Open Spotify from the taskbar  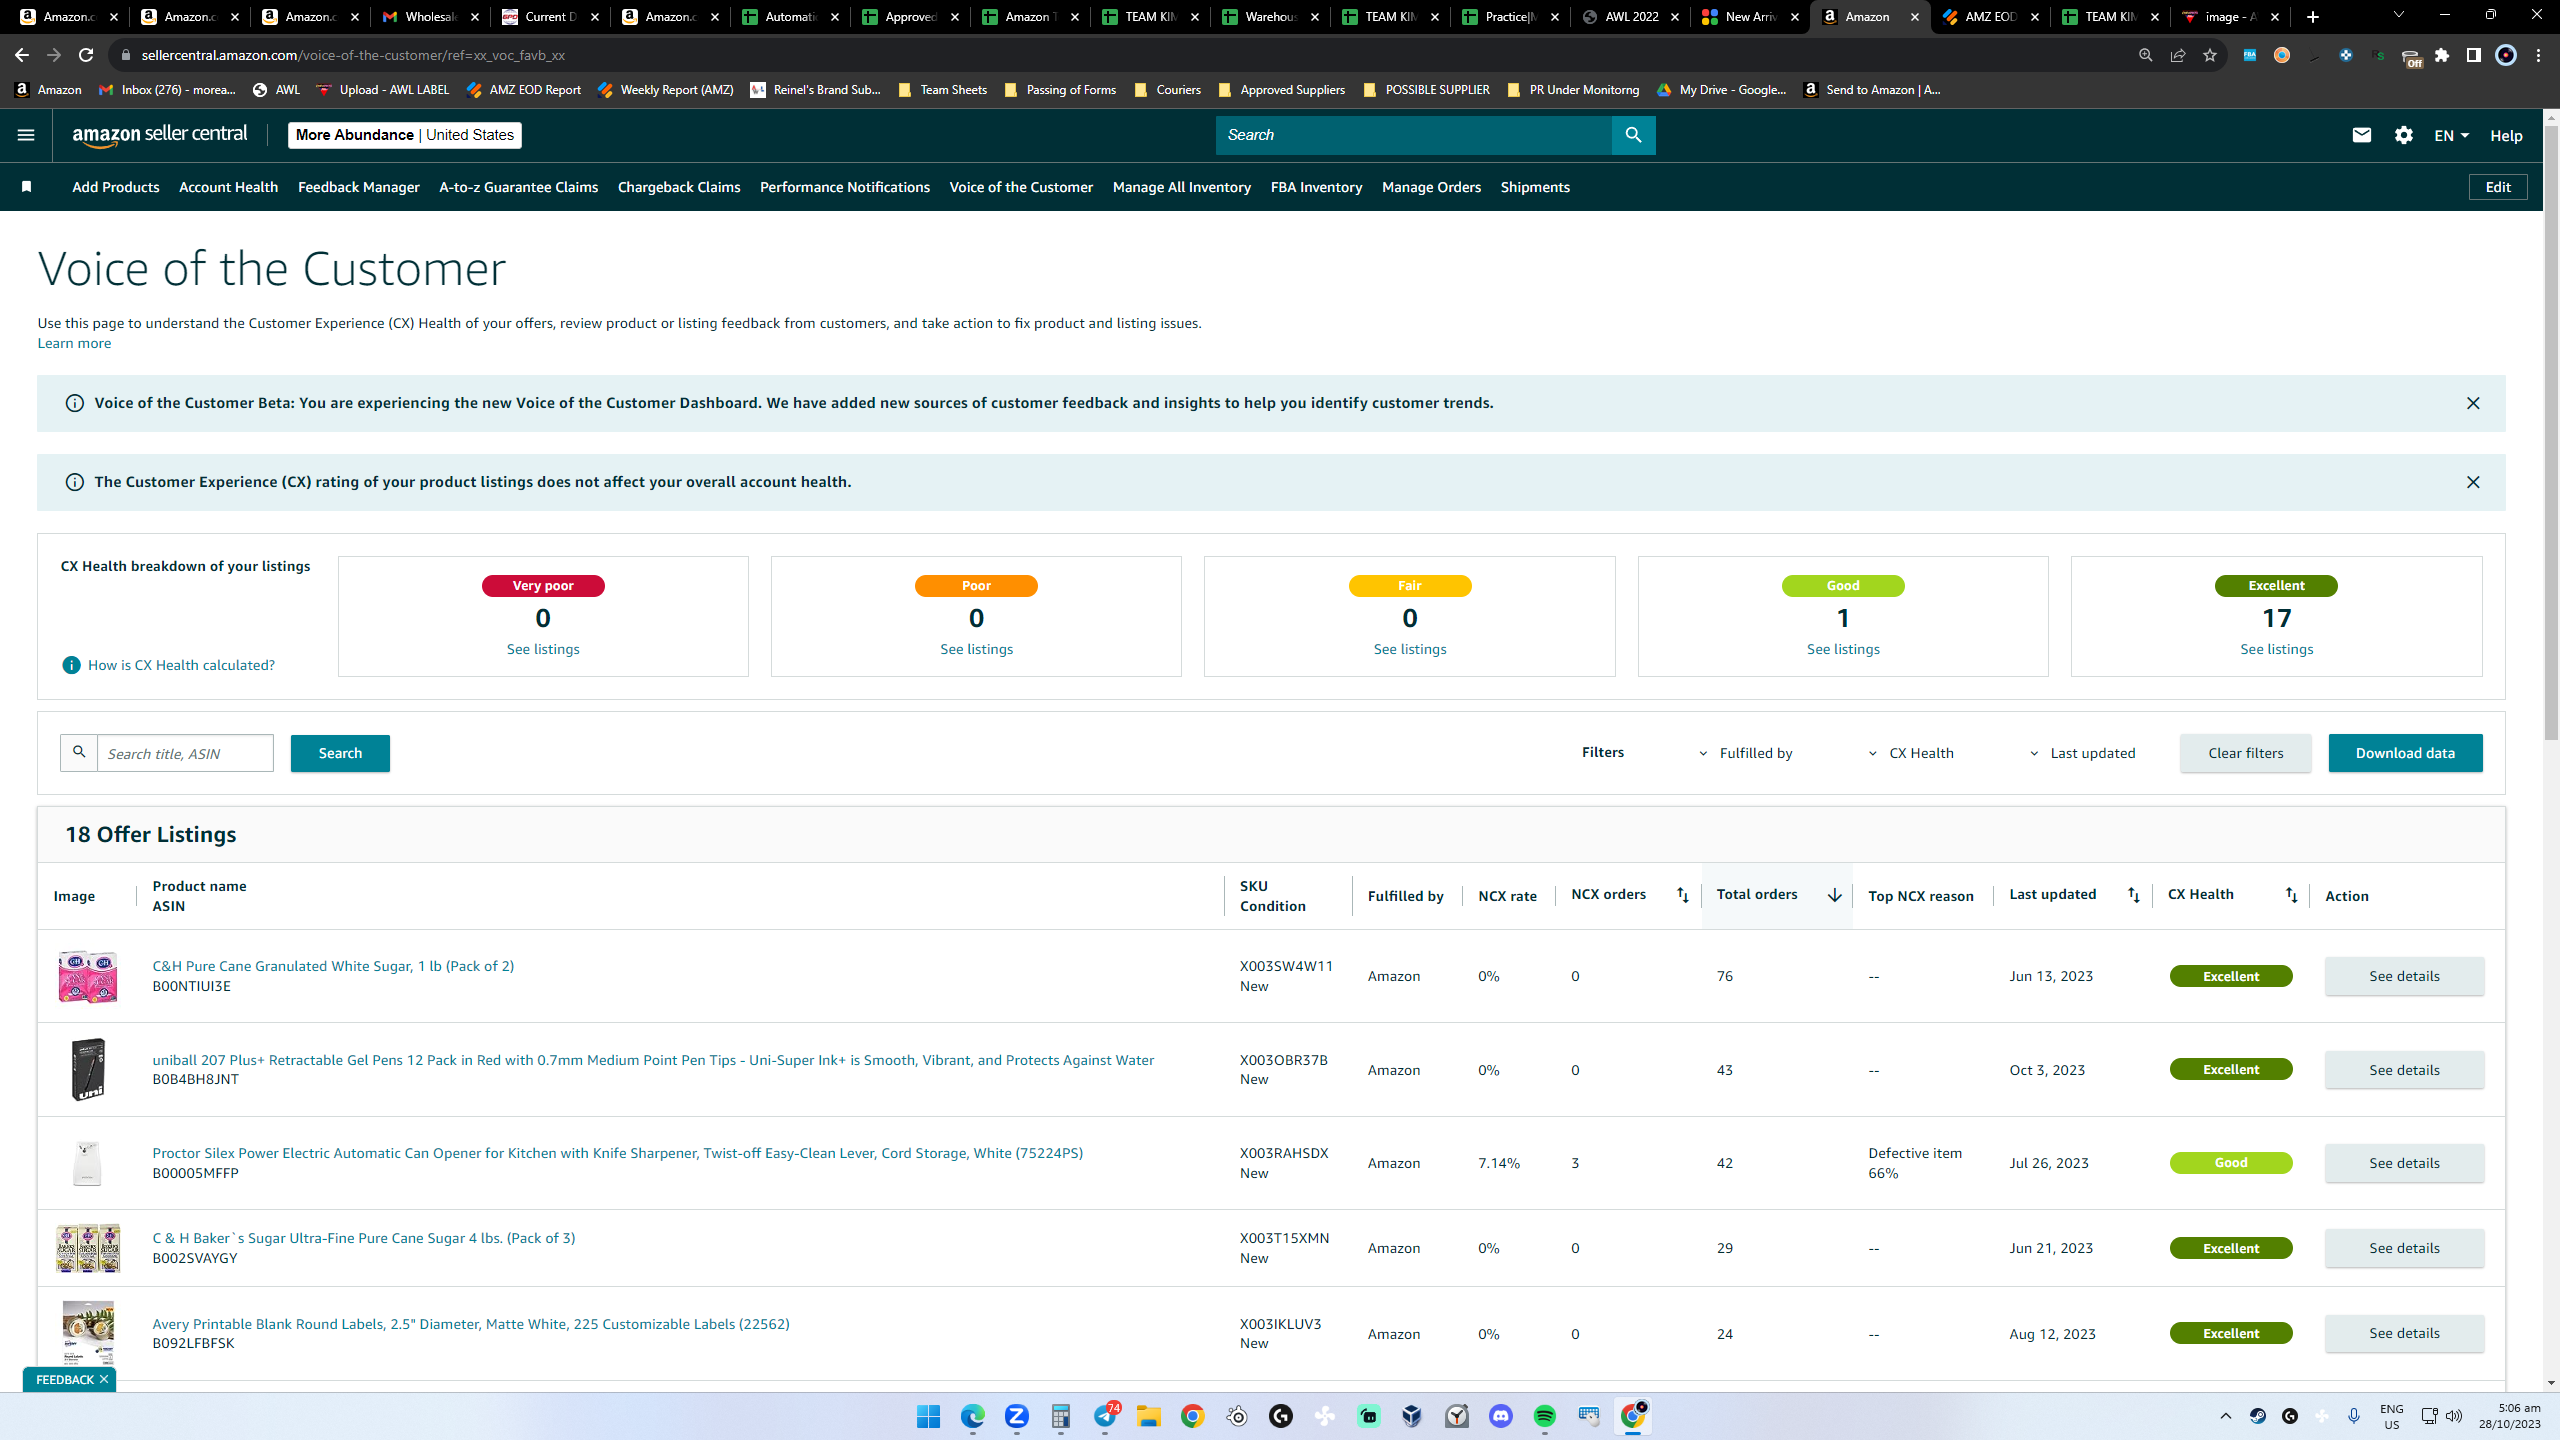coord(1544,1416)
